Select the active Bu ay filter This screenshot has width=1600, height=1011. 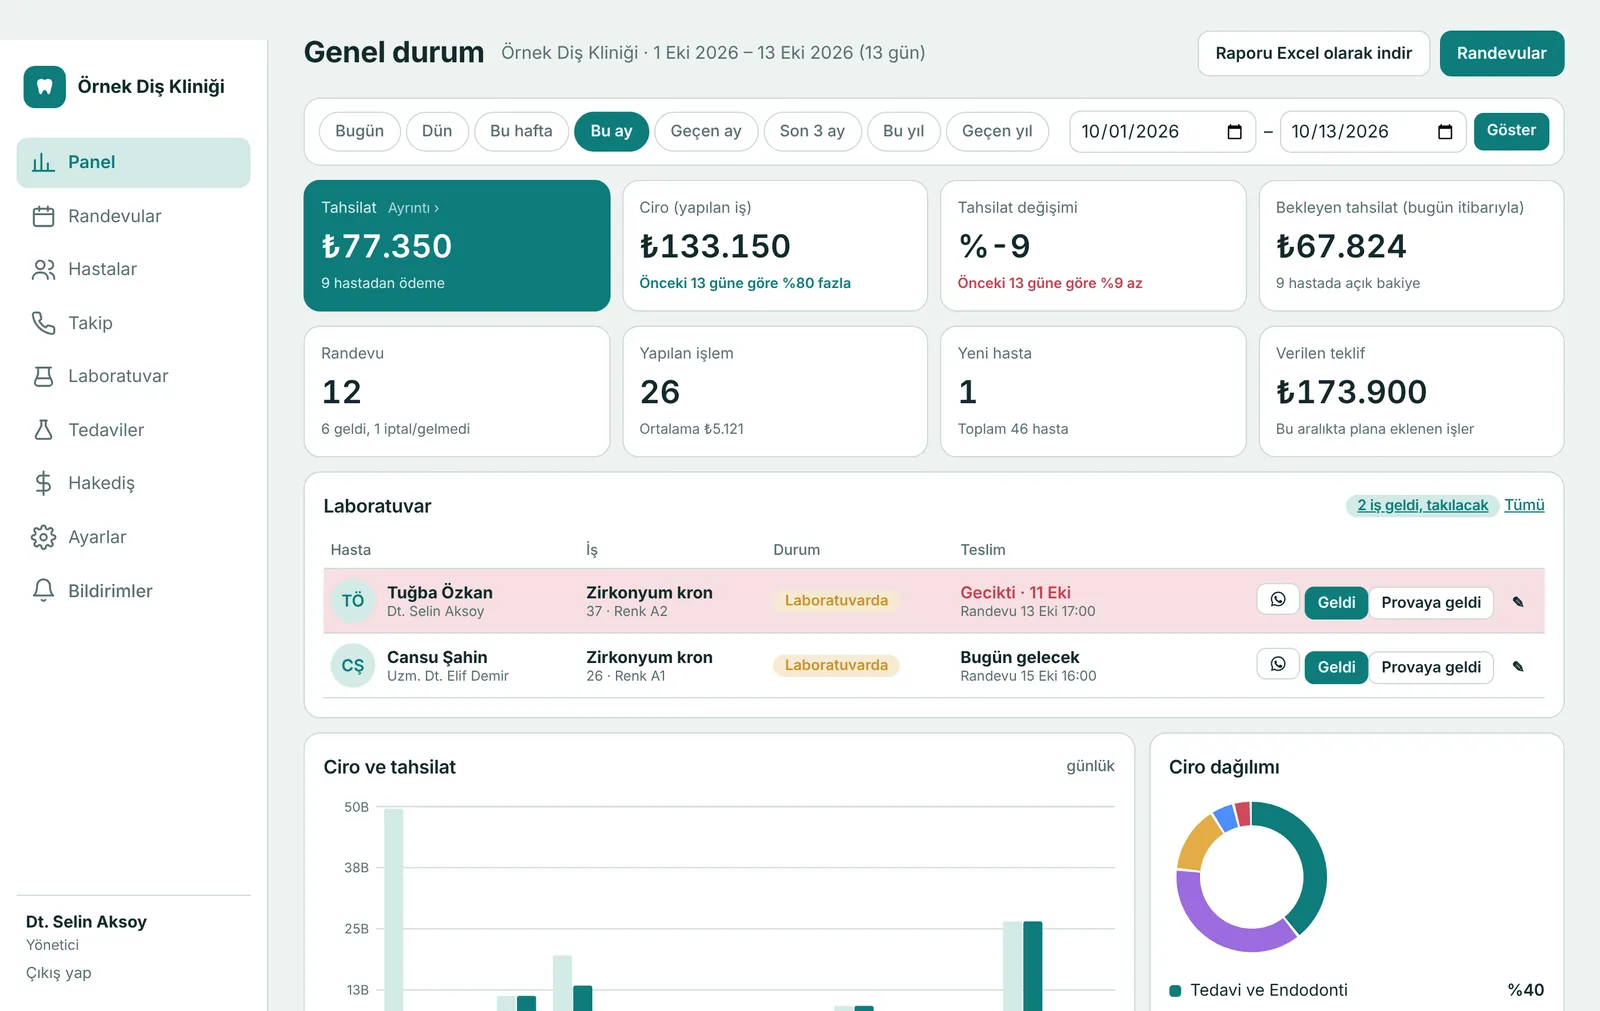611,131
